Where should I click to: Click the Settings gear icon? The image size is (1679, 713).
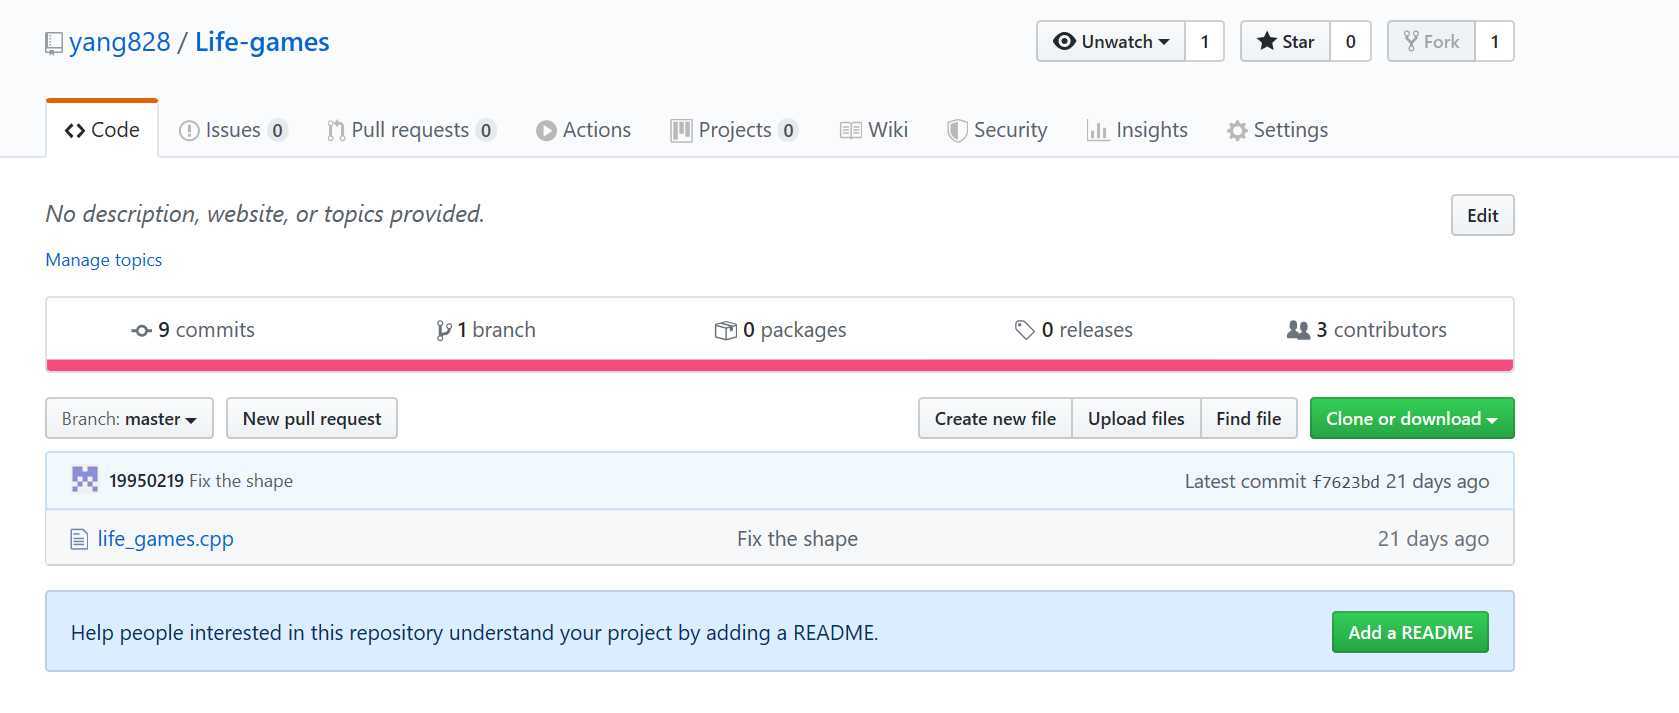[1237, 131]
